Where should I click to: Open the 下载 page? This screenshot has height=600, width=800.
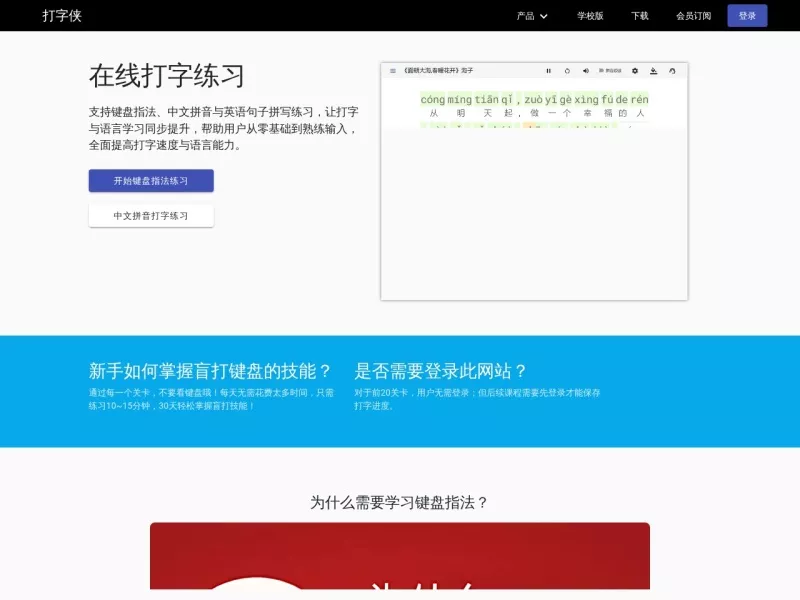pos(639,16)
